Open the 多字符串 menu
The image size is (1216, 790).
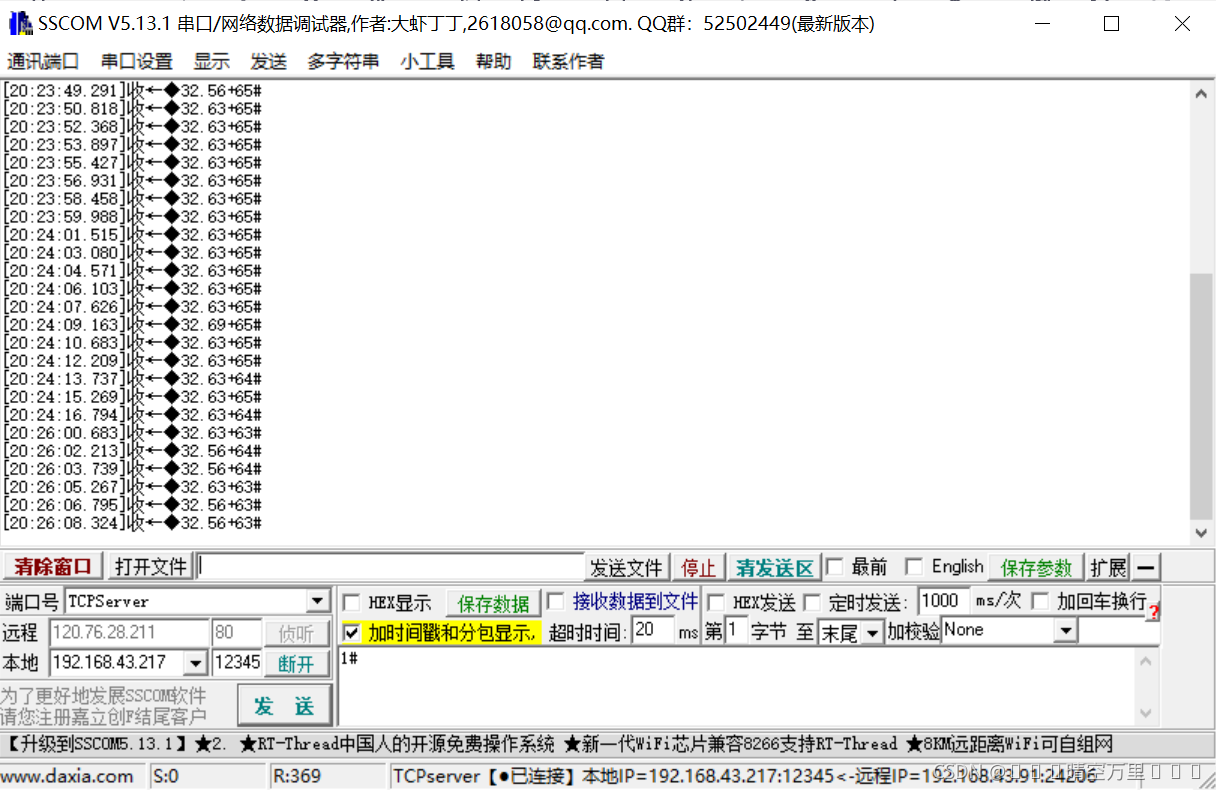tap(343, 61)
